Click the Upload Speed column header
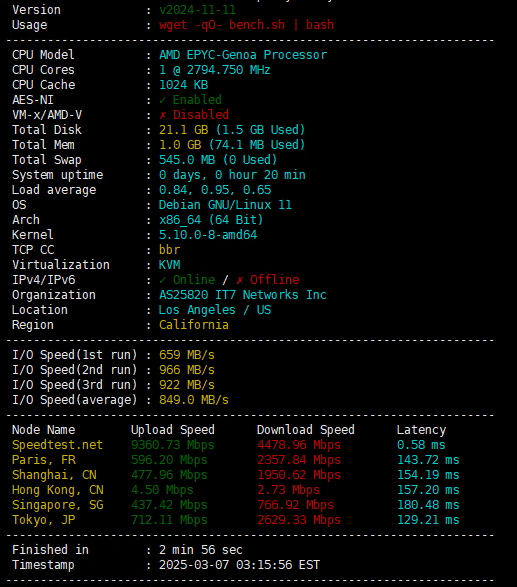The image size is (517, 587). coord(173,430)
